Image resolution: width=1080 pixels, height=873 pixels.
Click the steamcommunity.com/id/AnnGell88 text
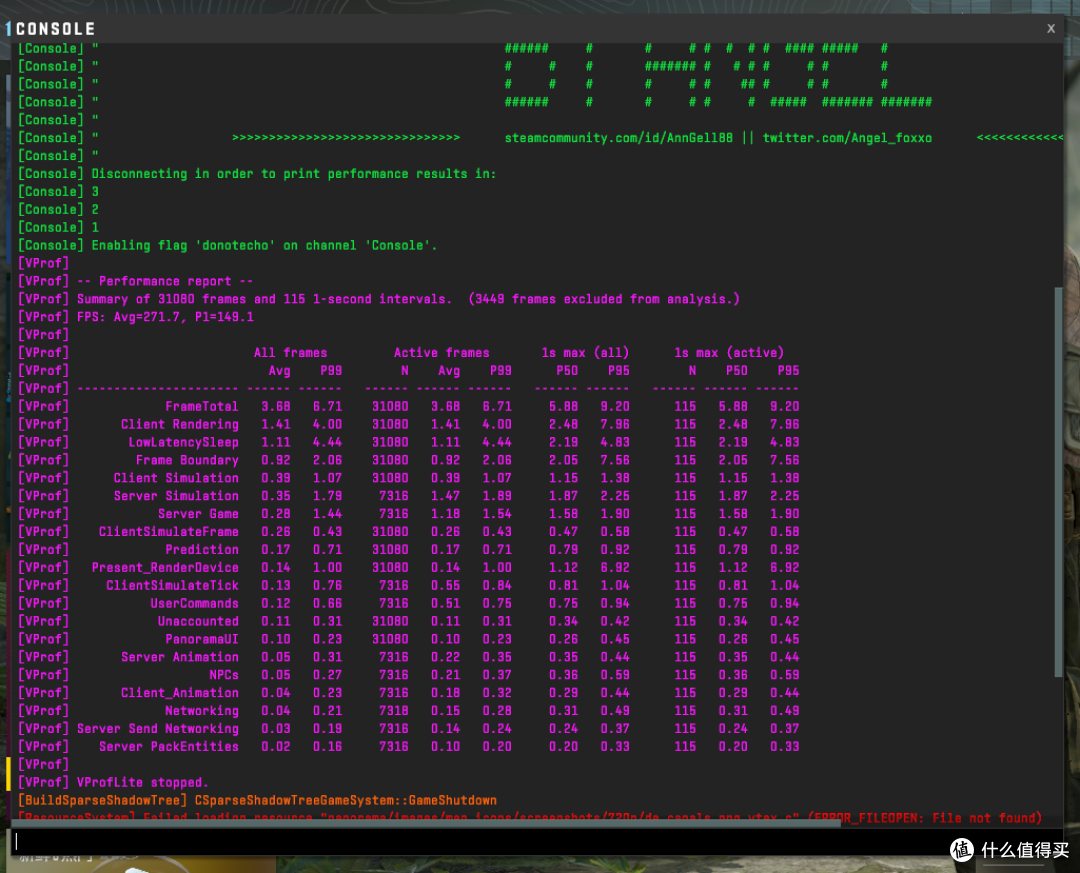[x=619, y=138]
